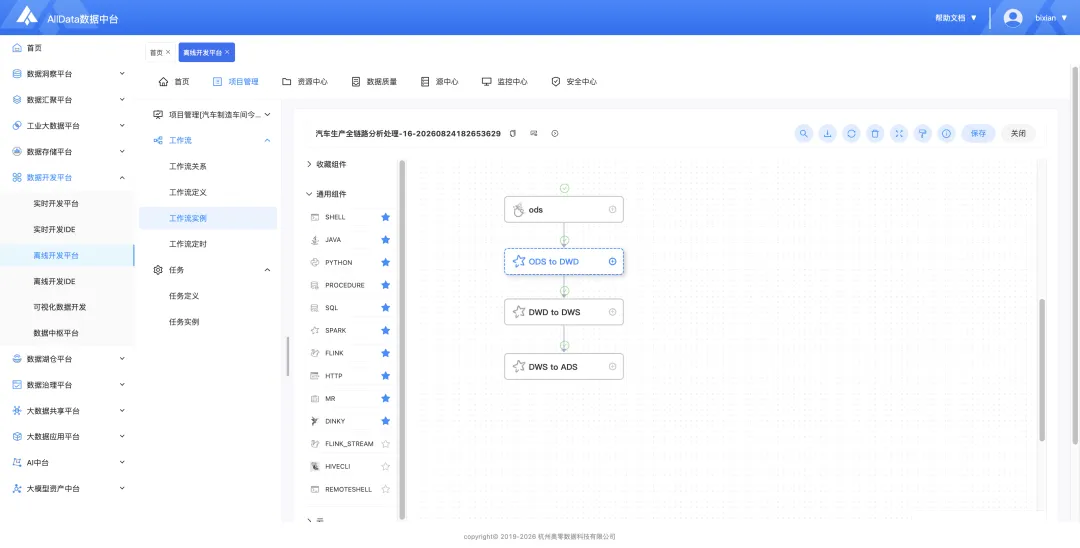1080x548 pixels.
Task: Unfavorite the SHELL component star
Action: pyautogui.click(x=386, y=217)
